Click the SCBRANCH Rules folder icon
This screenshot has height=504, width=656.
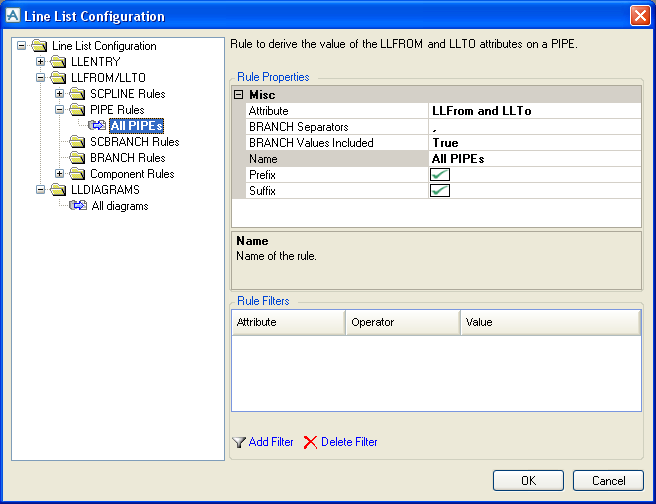tap(78, 142)
